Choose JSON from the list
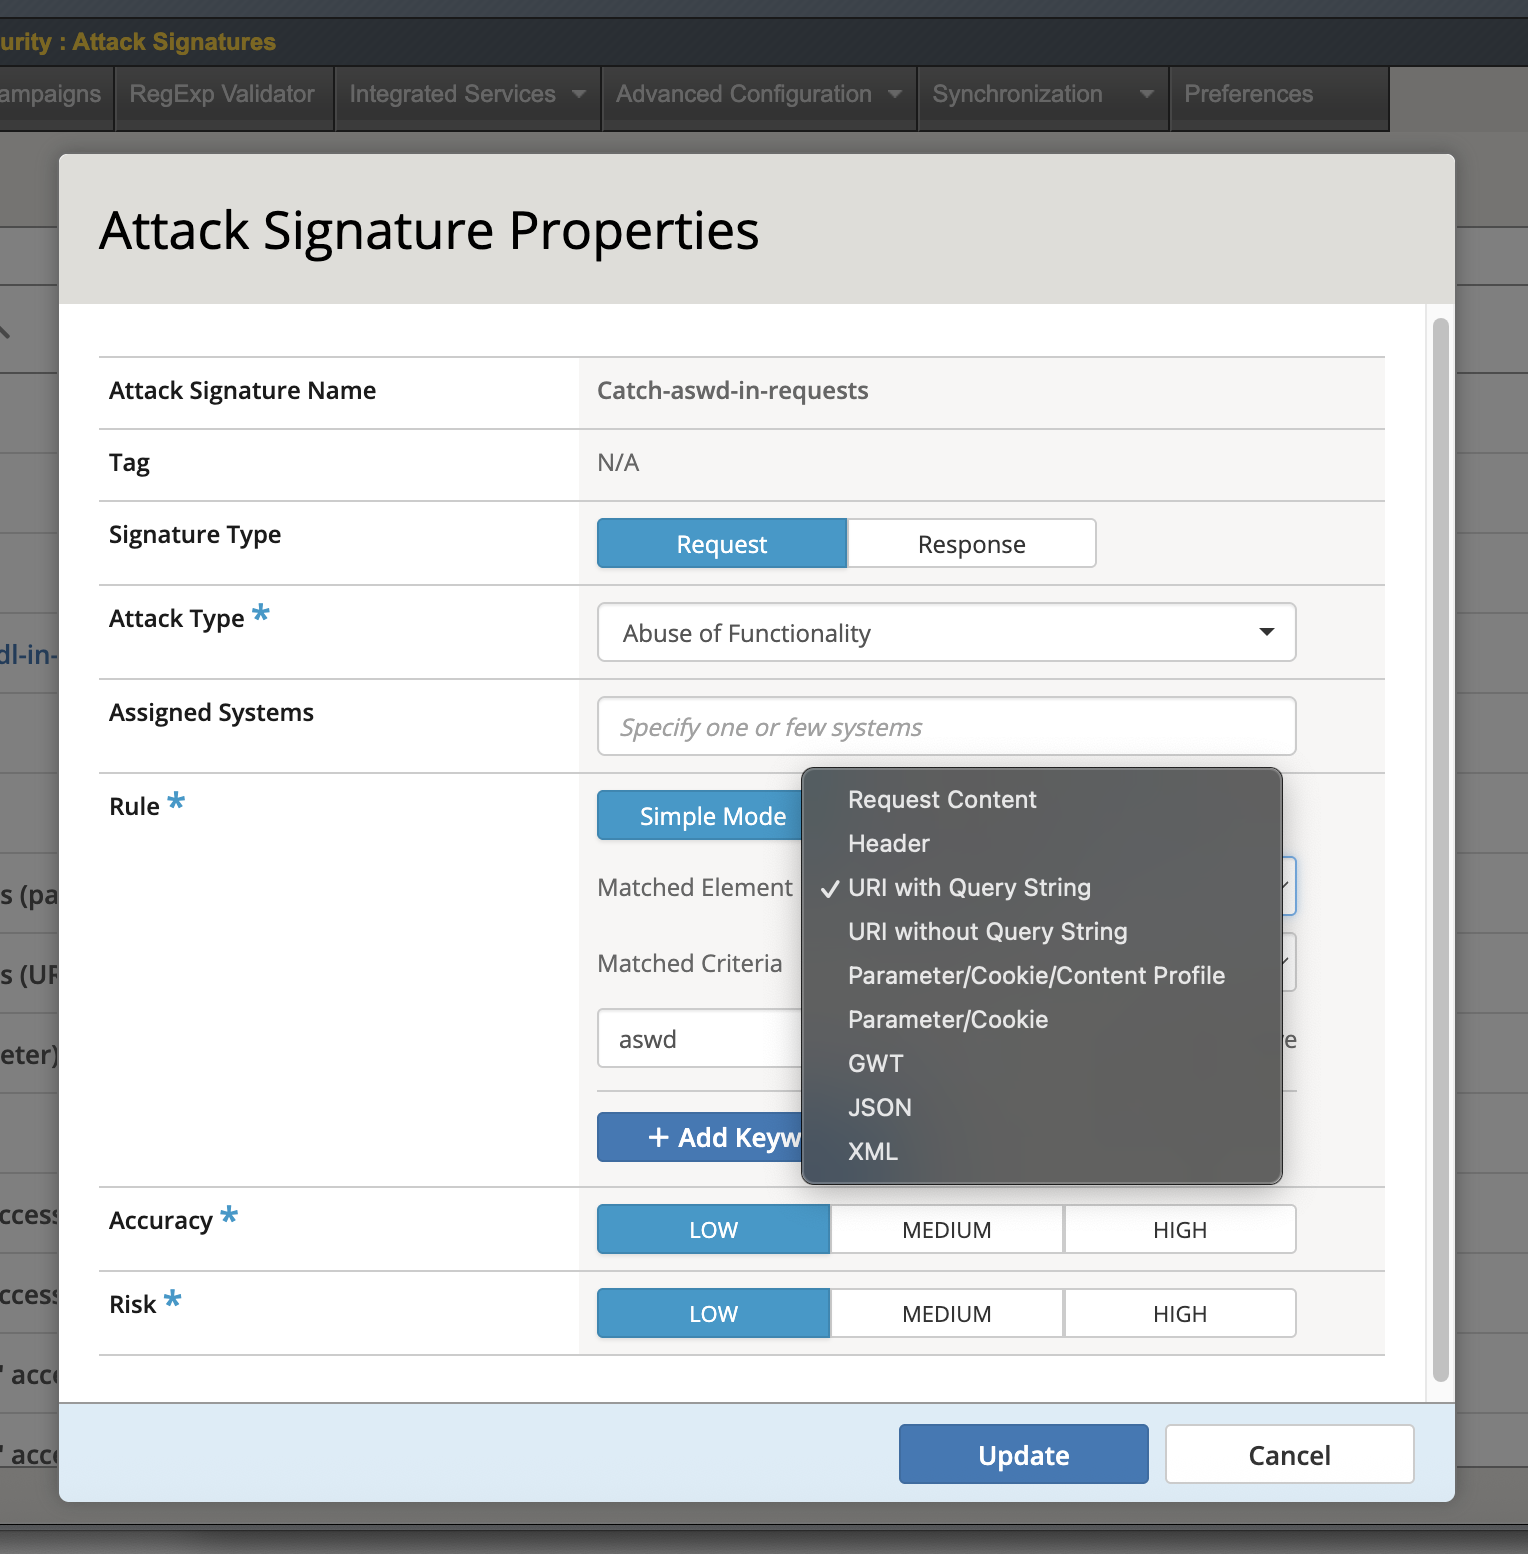The width and height of the screenshot is (1528, 1554). tap(1042, 1108)
